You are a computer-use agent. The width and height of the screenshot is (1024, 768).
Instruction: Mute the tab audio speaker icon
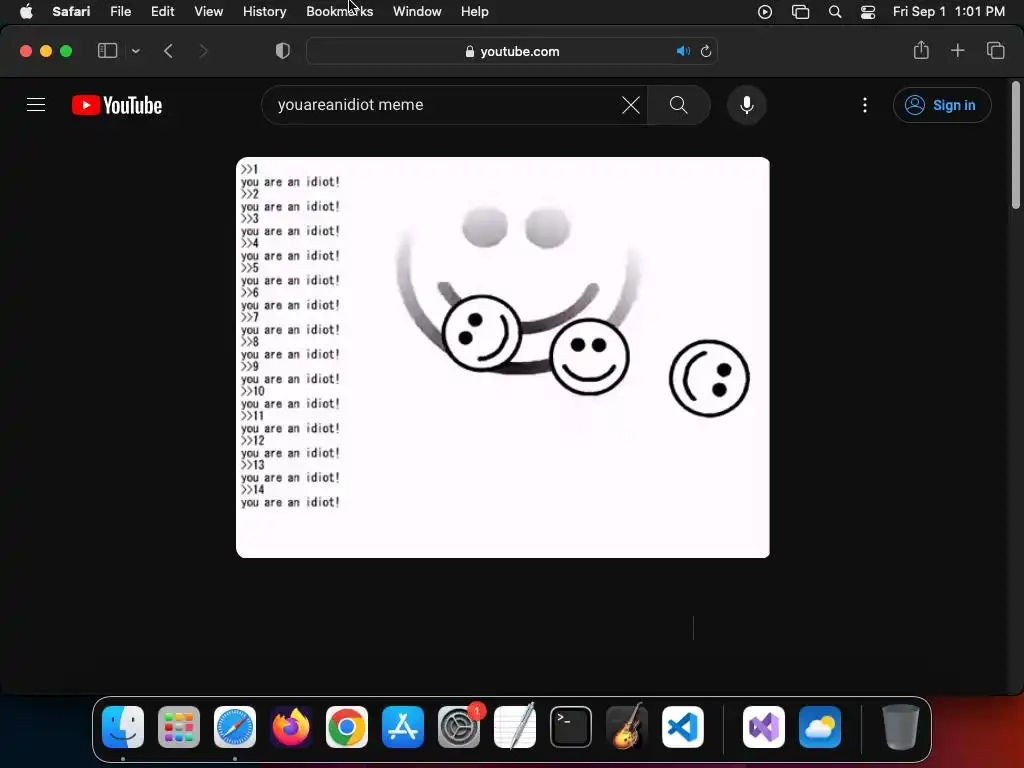tap(683, 51)
